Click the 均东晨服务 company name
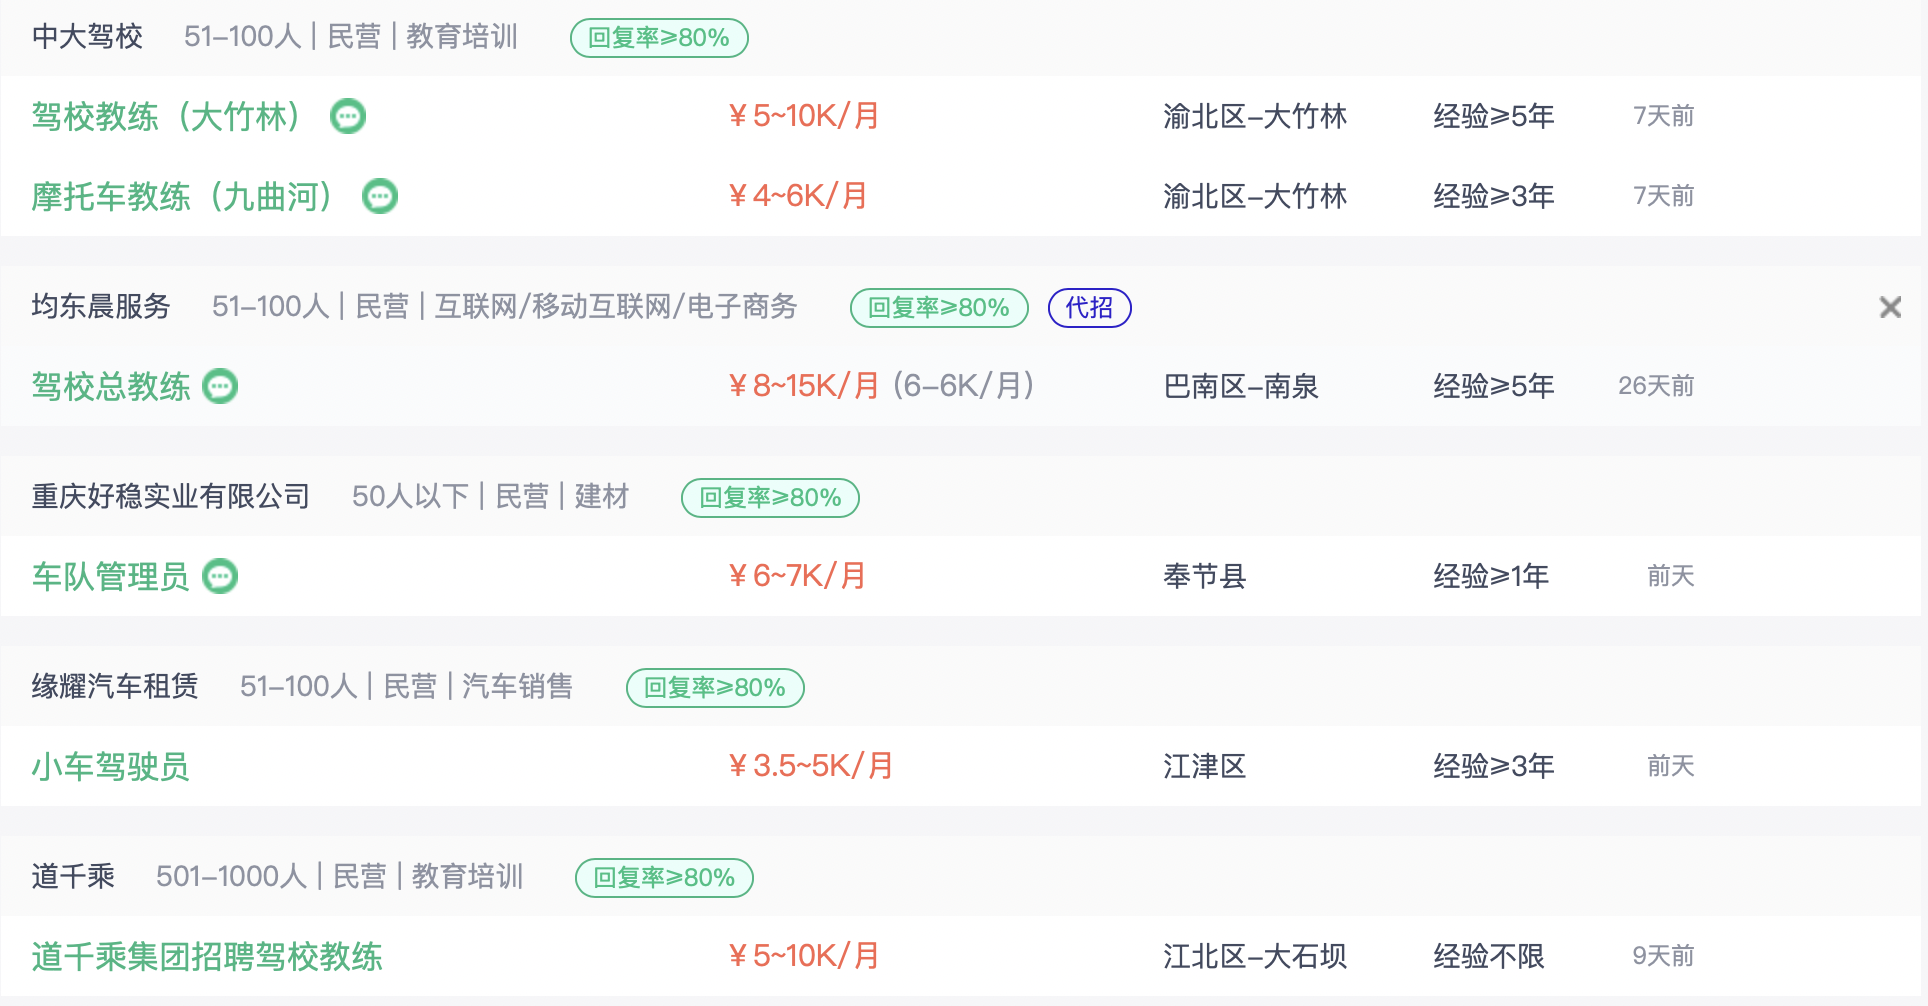The width and height of the screenshot is (1928, 1006). pyautogui.click(x=101, y=306)
